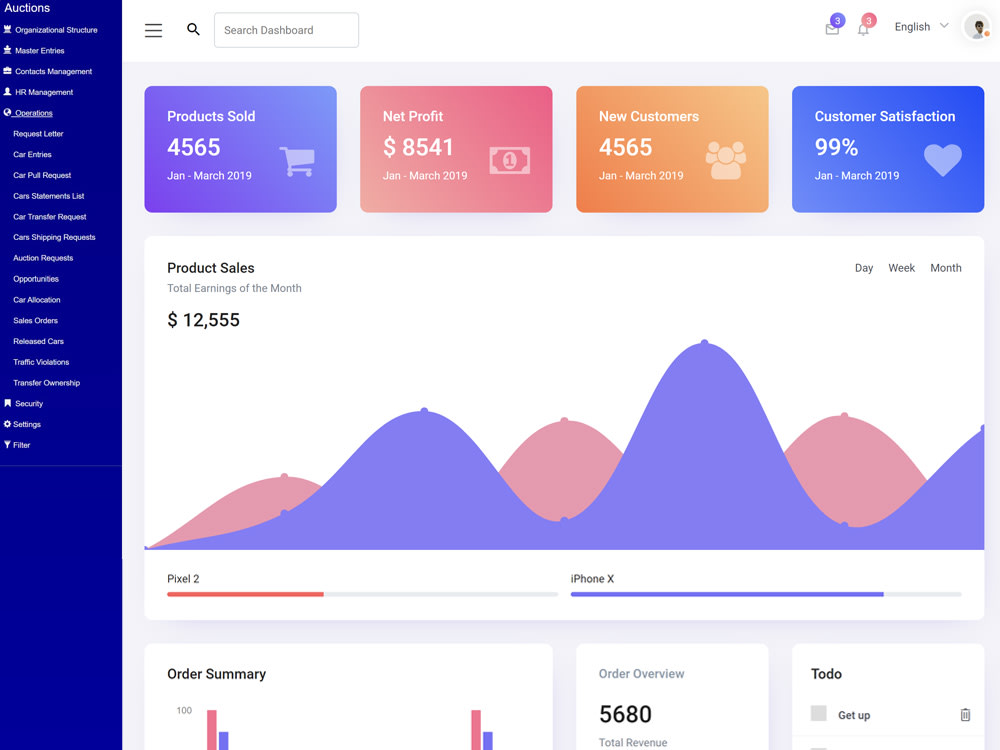Click the Auctions sidebar title
The width and height of the screenshot is (1000, 750).
(x=27, y=8)
